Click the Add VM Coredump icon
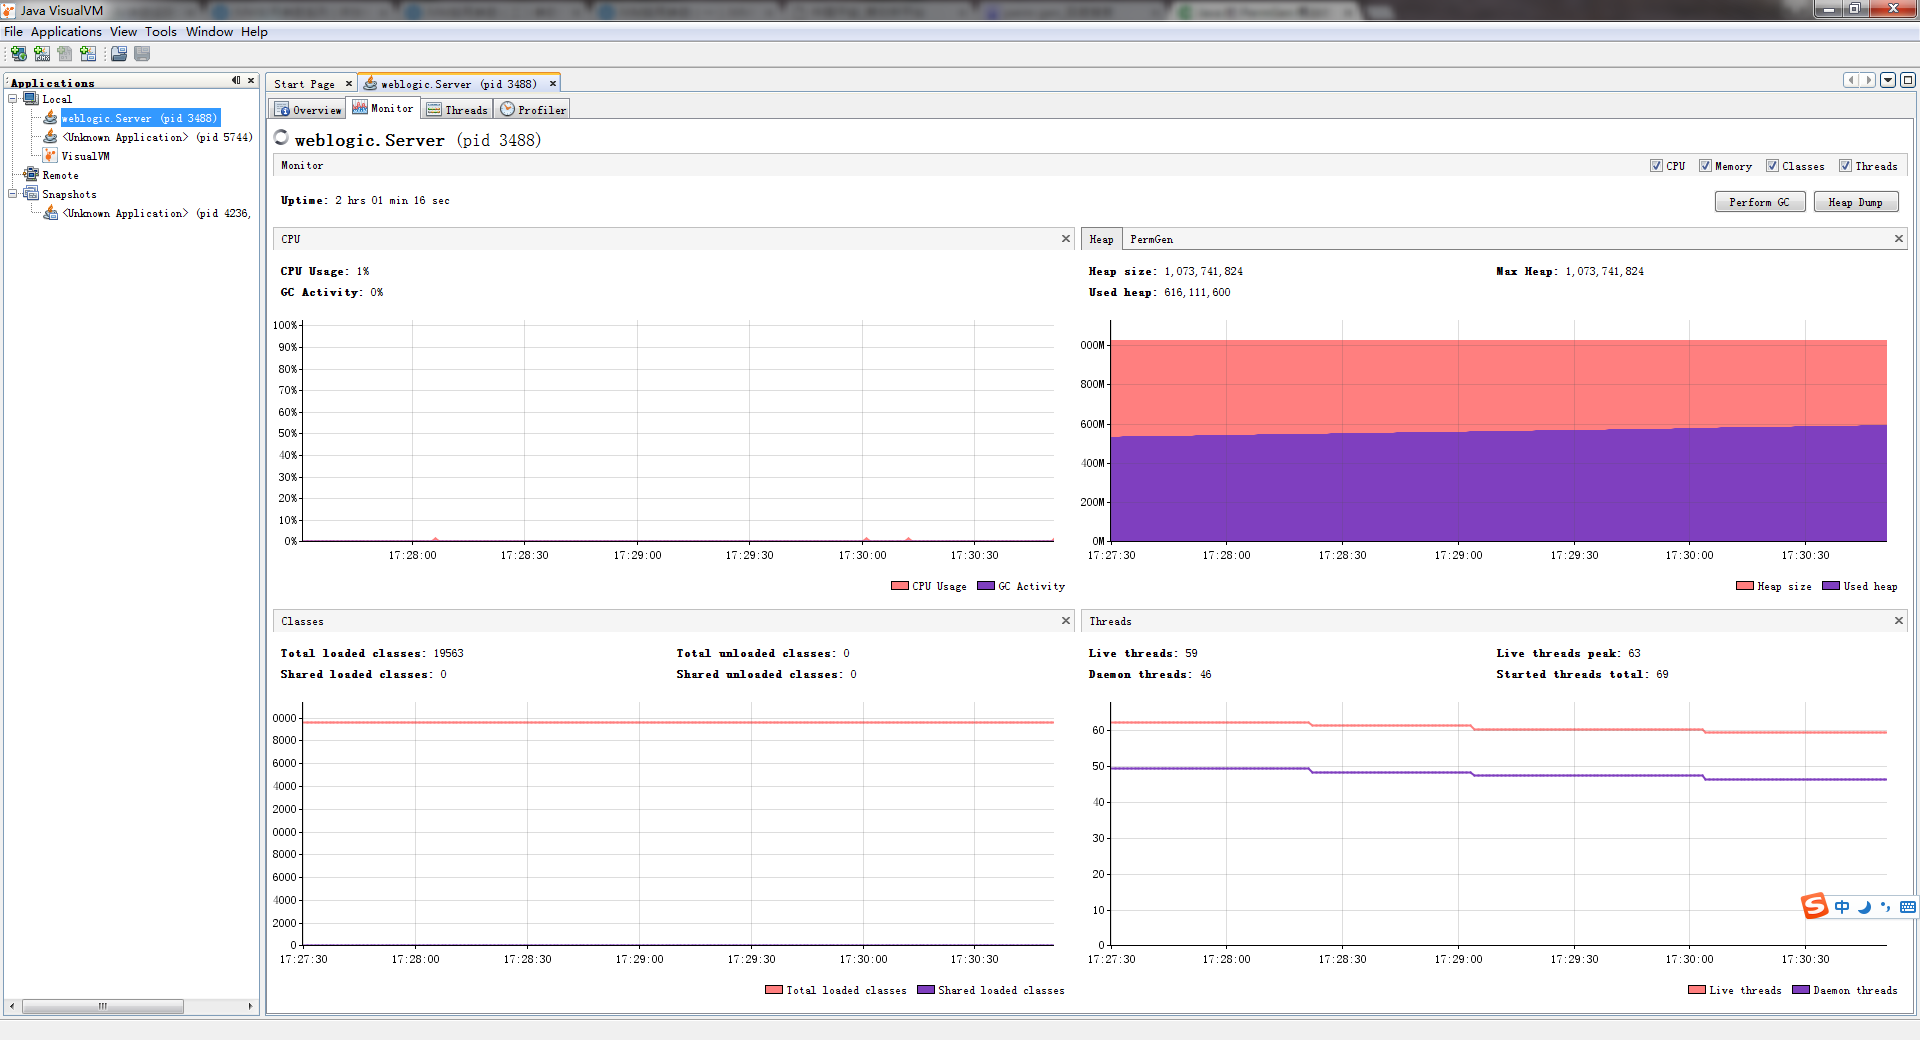This screenshot has height=1040, width=1920. click(64, 53)
